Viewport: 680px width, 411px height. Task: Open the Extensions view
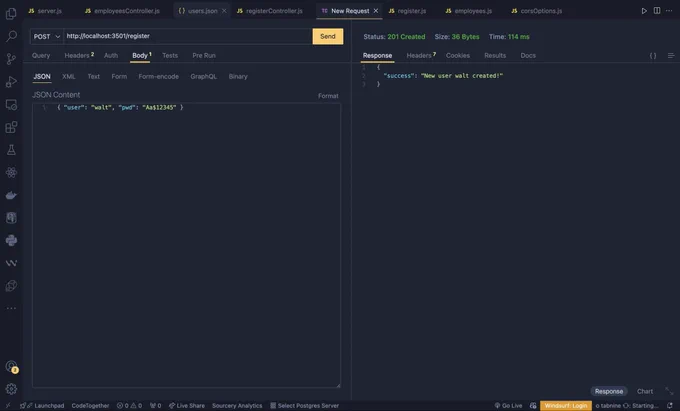[11, 127]
